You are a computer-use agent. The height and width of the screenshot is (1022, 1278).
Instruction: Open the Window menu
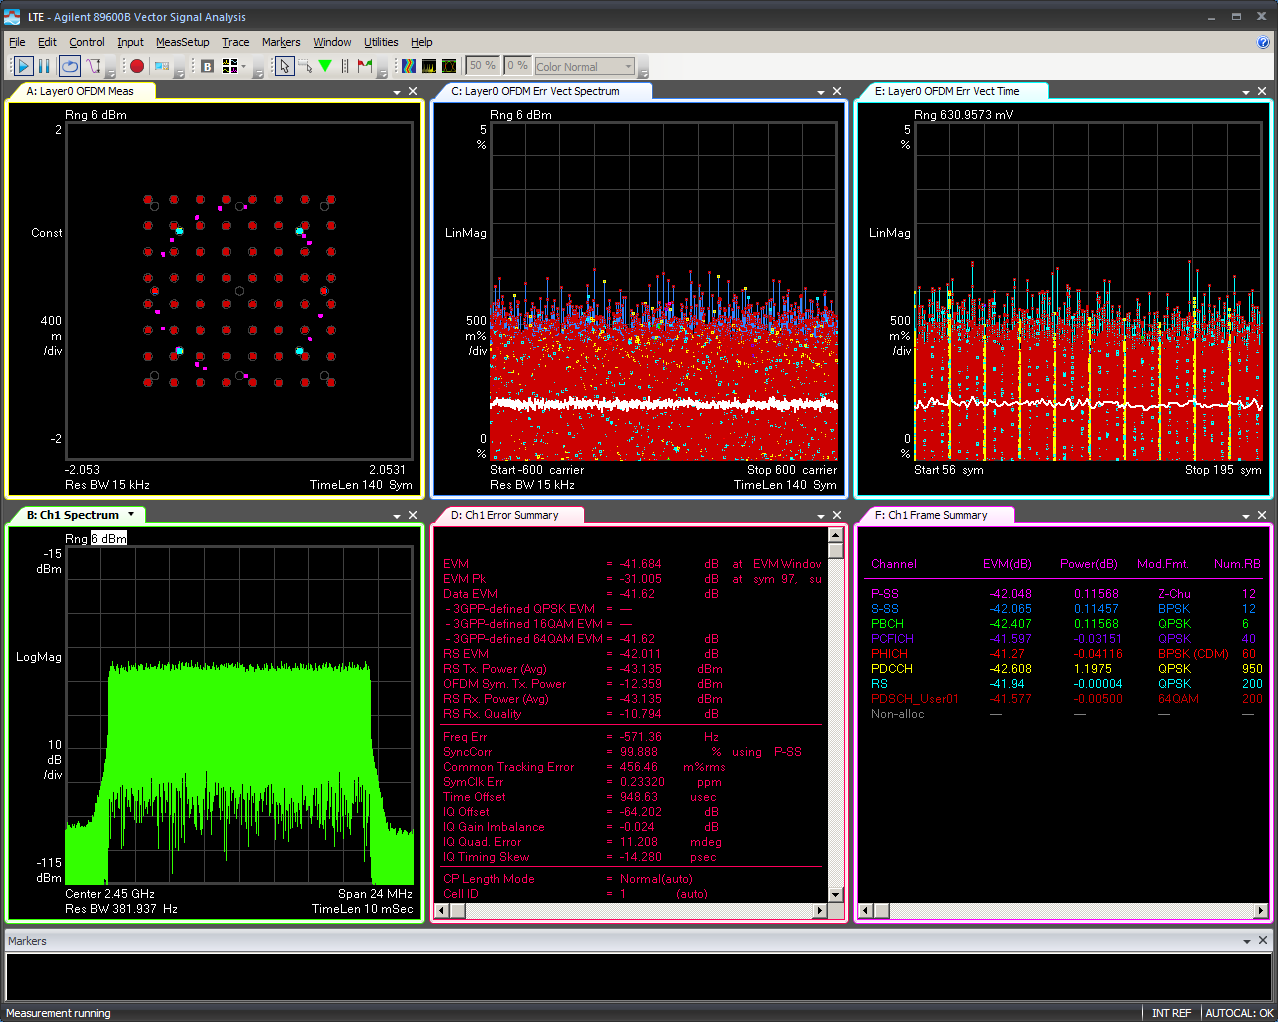coord(332,42)
